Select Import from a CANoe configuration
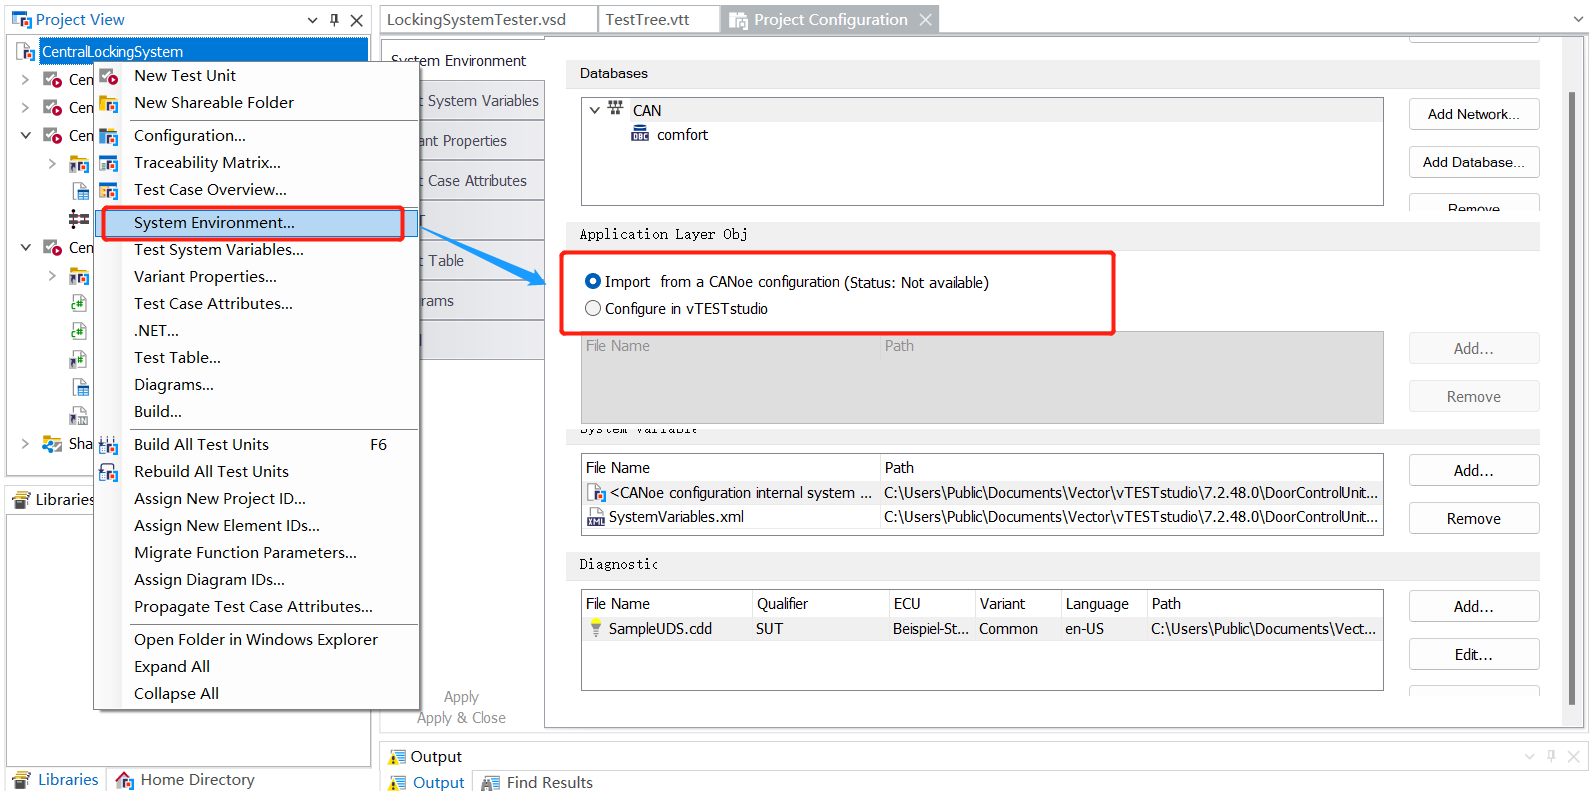1594x791 pixels. [593, 282]
